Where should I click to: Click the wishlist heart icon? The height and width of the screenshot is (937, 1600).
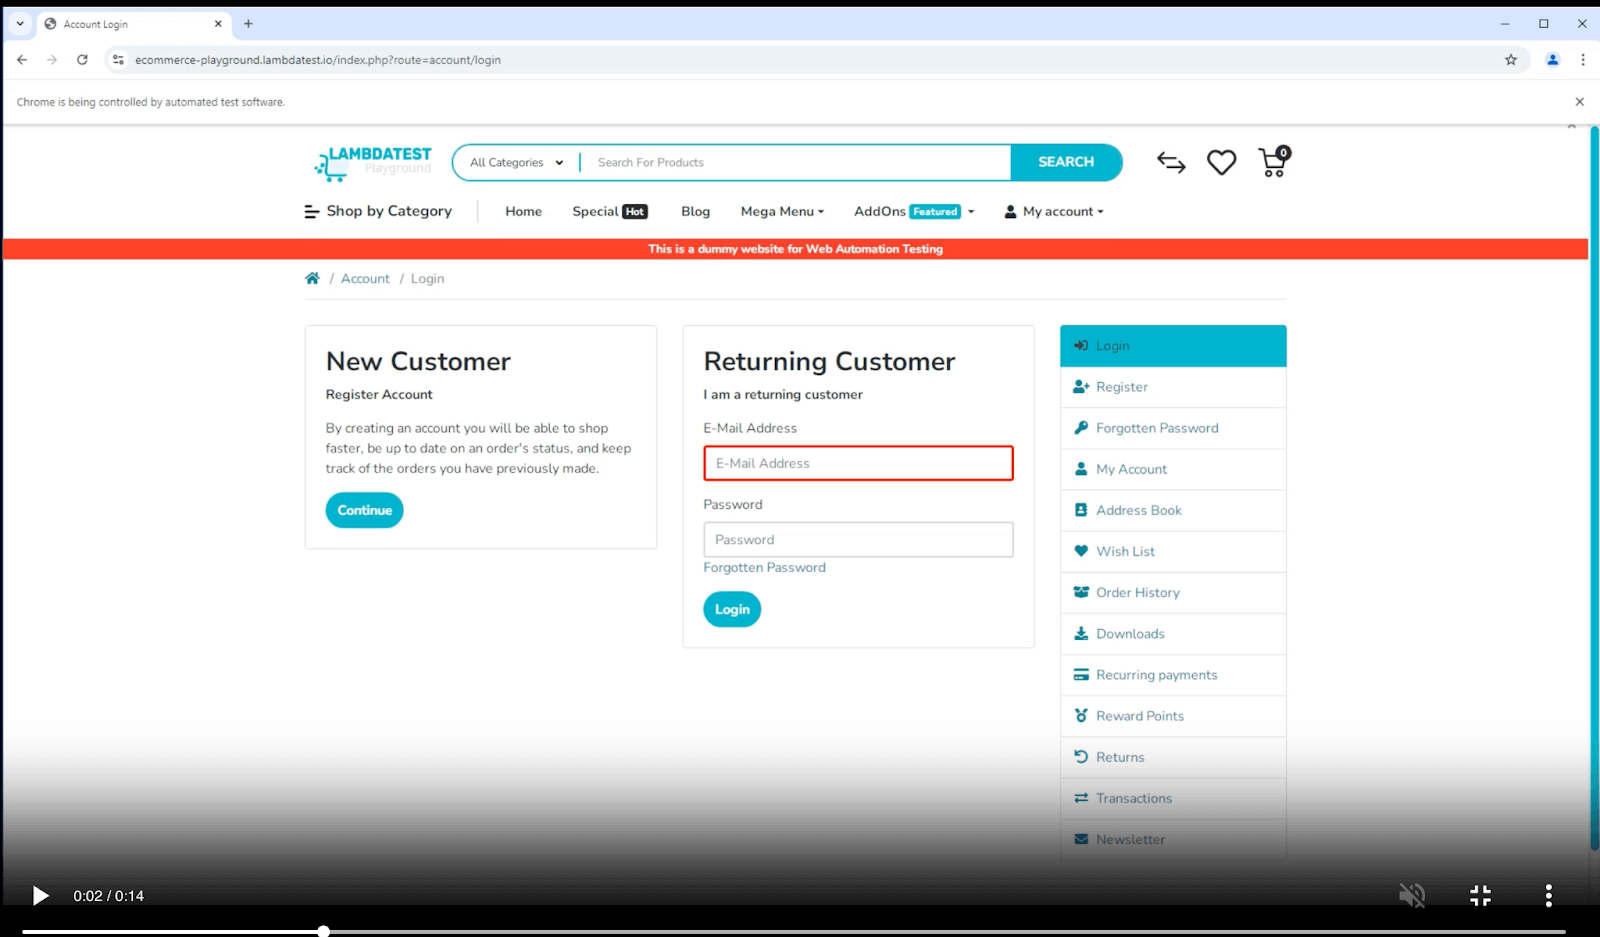tap(1221, 162)
